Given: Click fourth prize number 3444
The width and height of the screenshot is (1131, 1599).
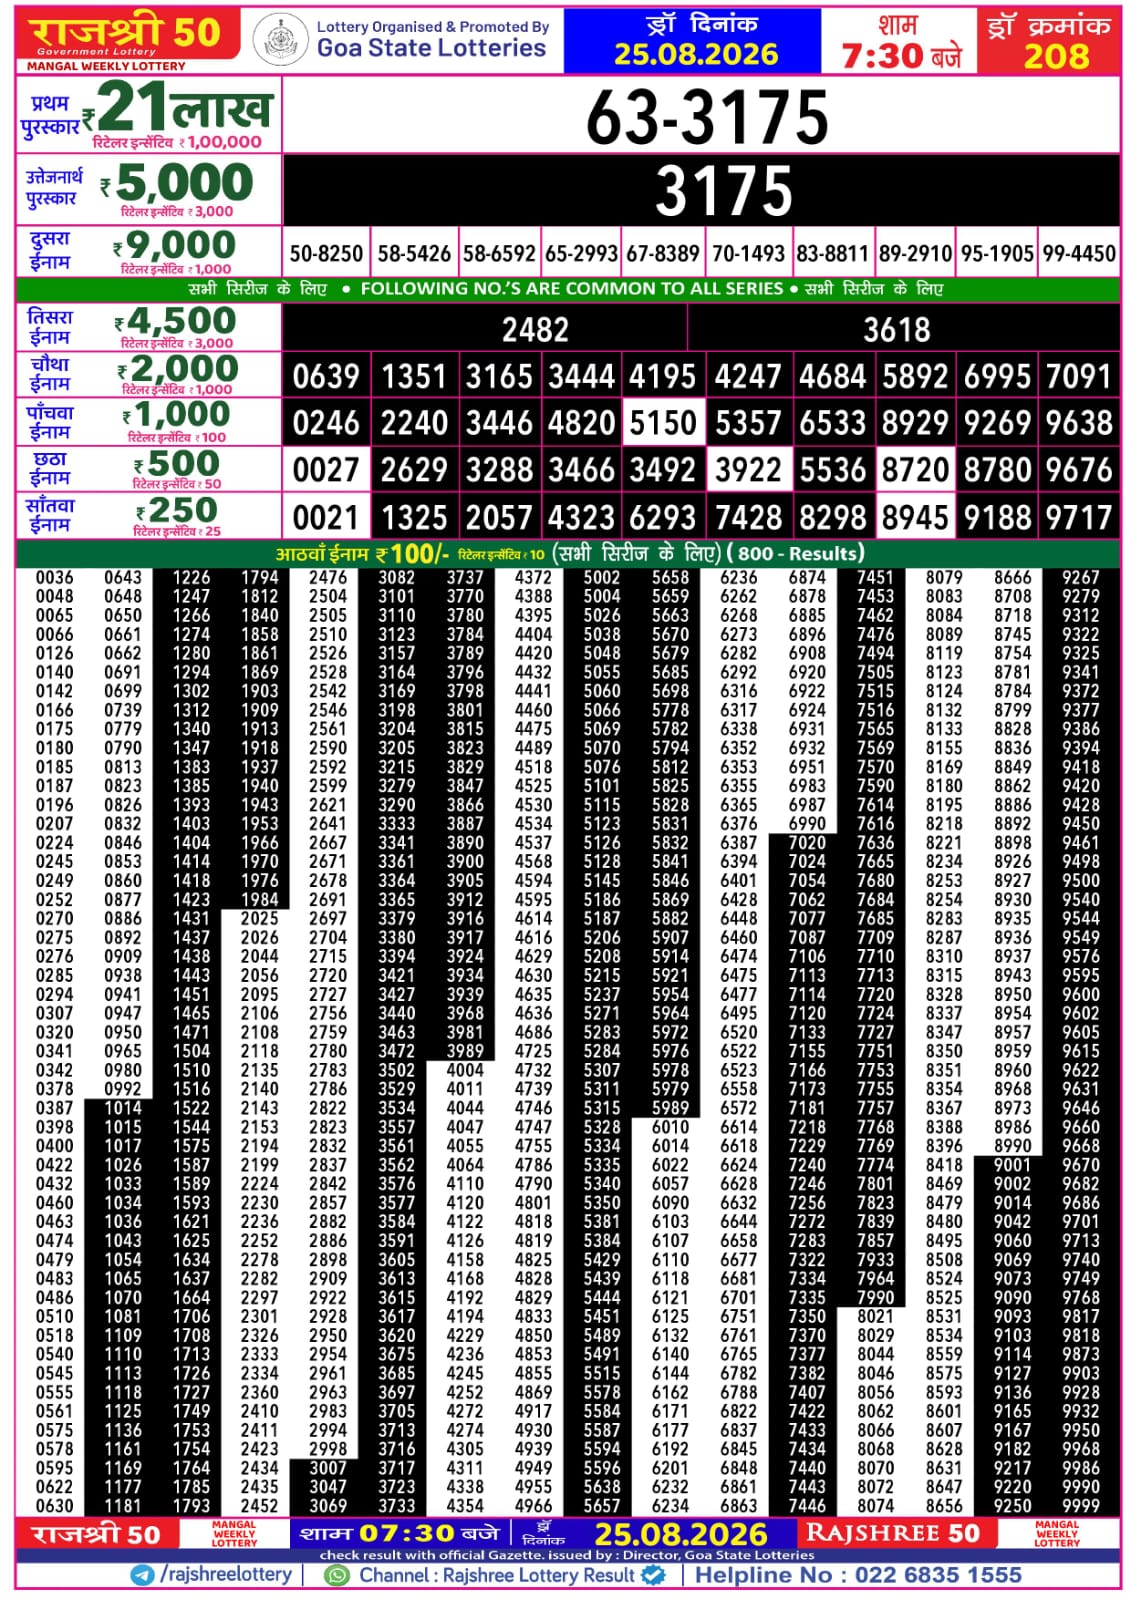Looking at the screenshot, I should coord(581,377).
